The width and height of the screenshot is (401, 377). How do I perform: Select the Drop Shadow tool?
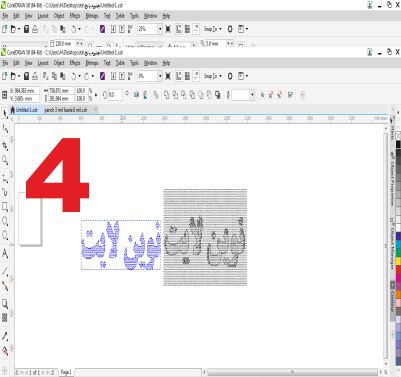click(5, 304)
